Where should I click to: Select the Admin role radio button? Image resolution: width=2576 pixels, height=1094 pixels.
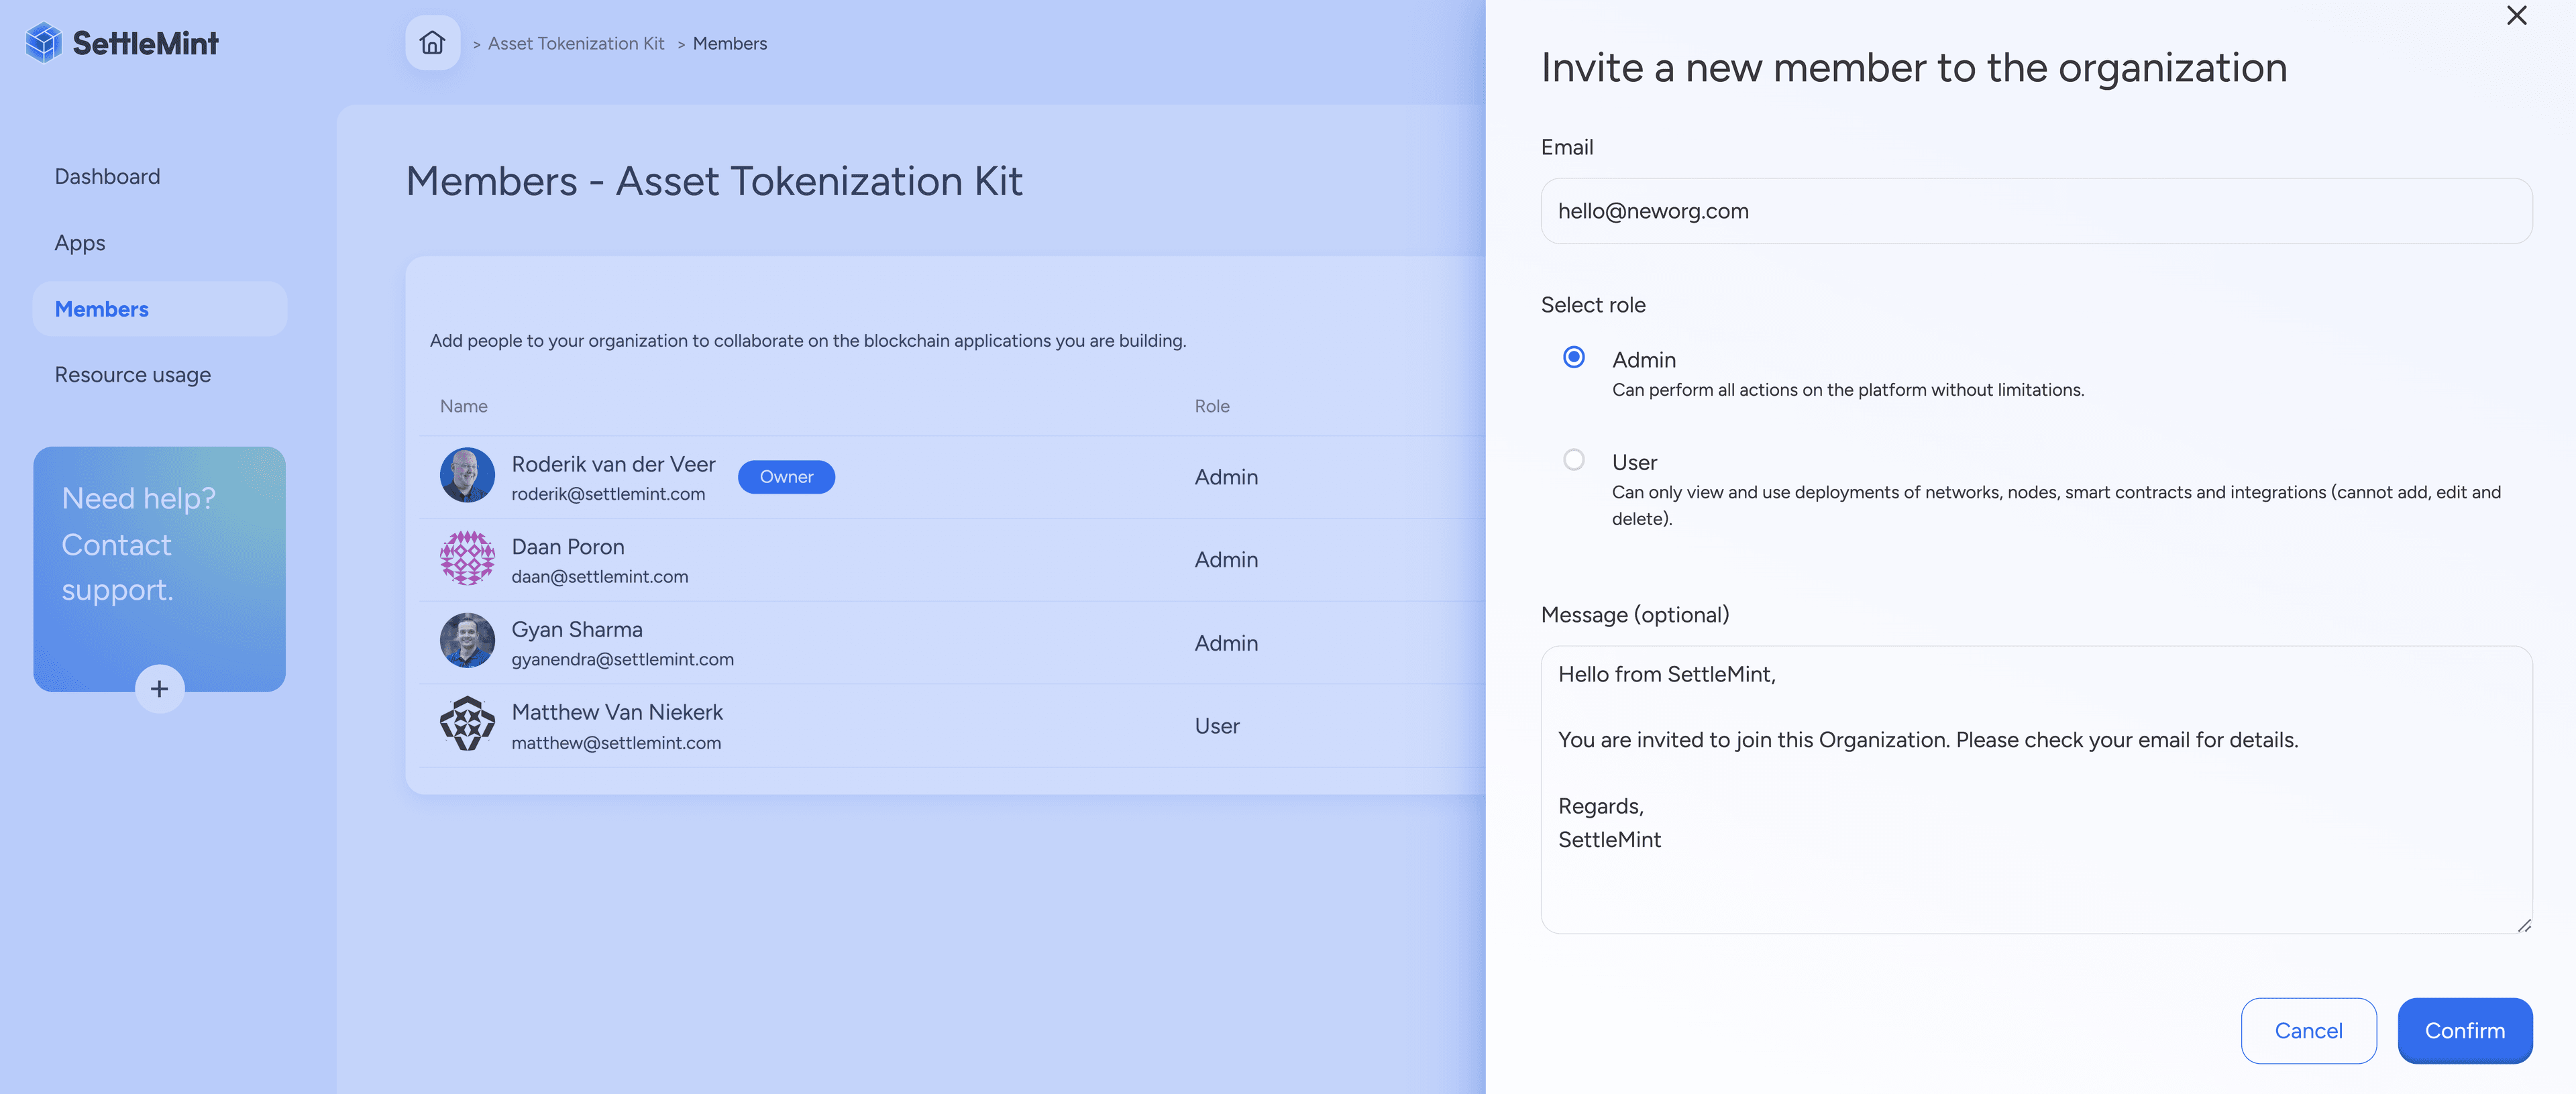click(x=1573, y=357)
